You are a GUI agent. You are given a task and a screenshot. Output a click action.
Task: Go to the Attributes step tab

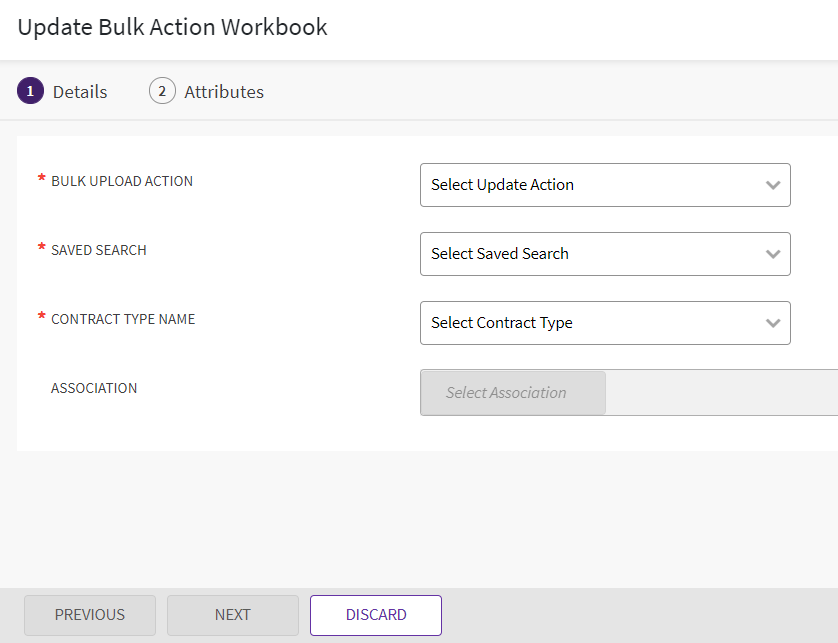tap(224, 92)
